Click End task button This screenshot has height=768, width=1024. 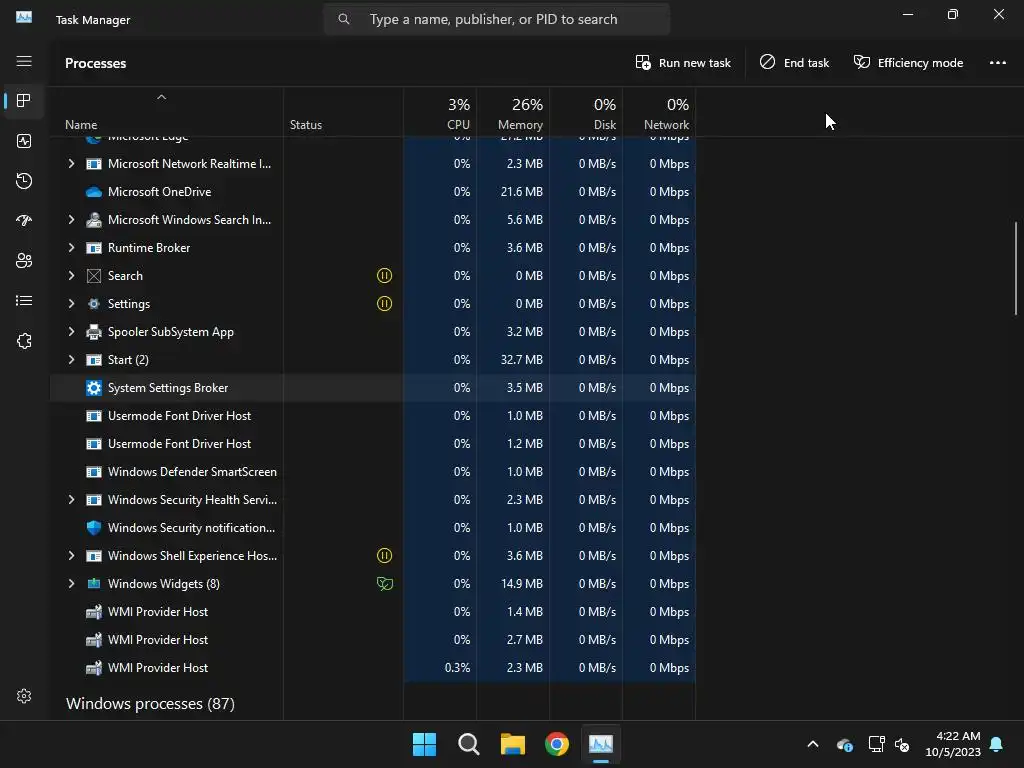coord(794,63)
